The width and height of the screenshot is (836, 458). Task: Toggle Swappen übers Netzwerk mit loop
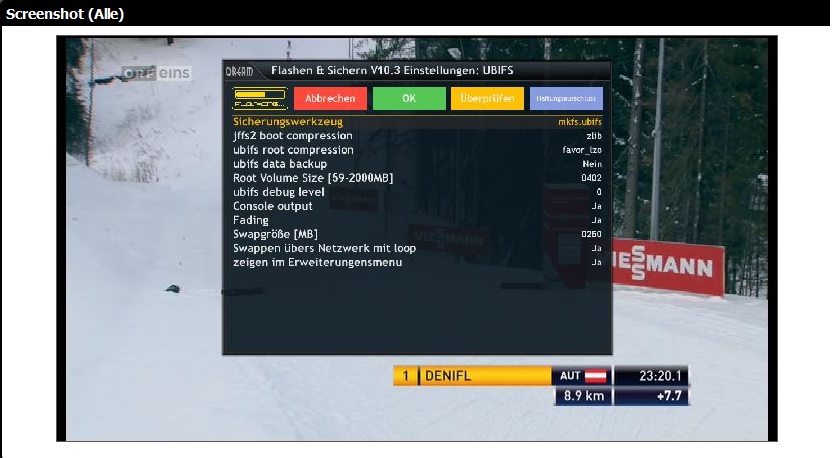pyautogui.click(x=596, y=248)
